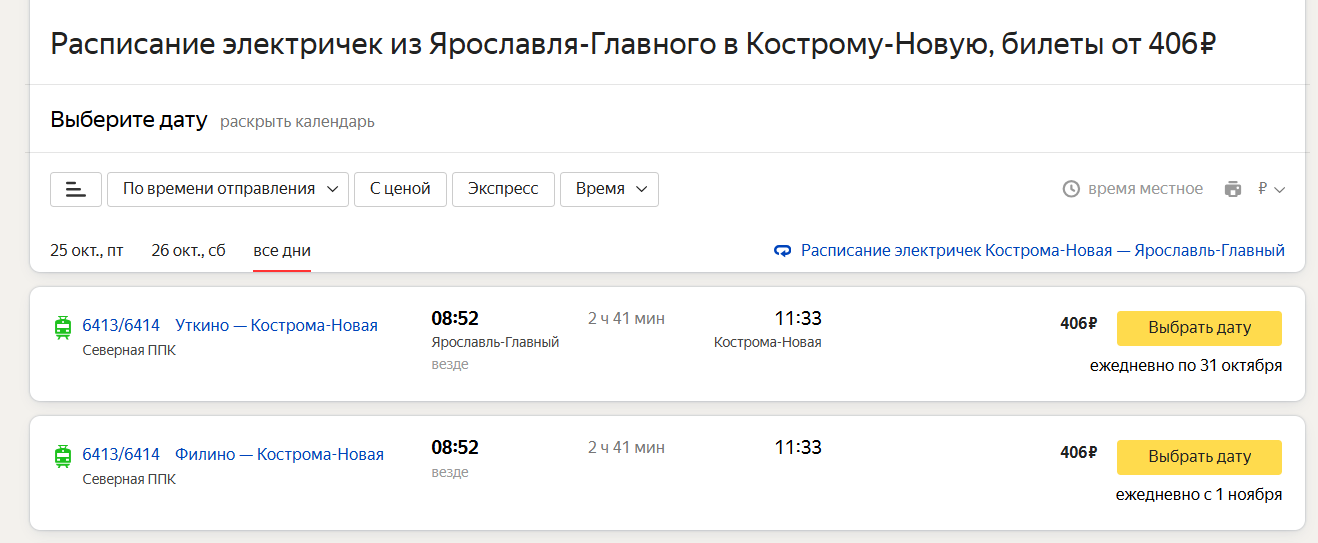Open reverse schedule Кострома-Новая — Ярославль-Главный link
This screenshot has height=543, width=1318.
click(1042, 250)
